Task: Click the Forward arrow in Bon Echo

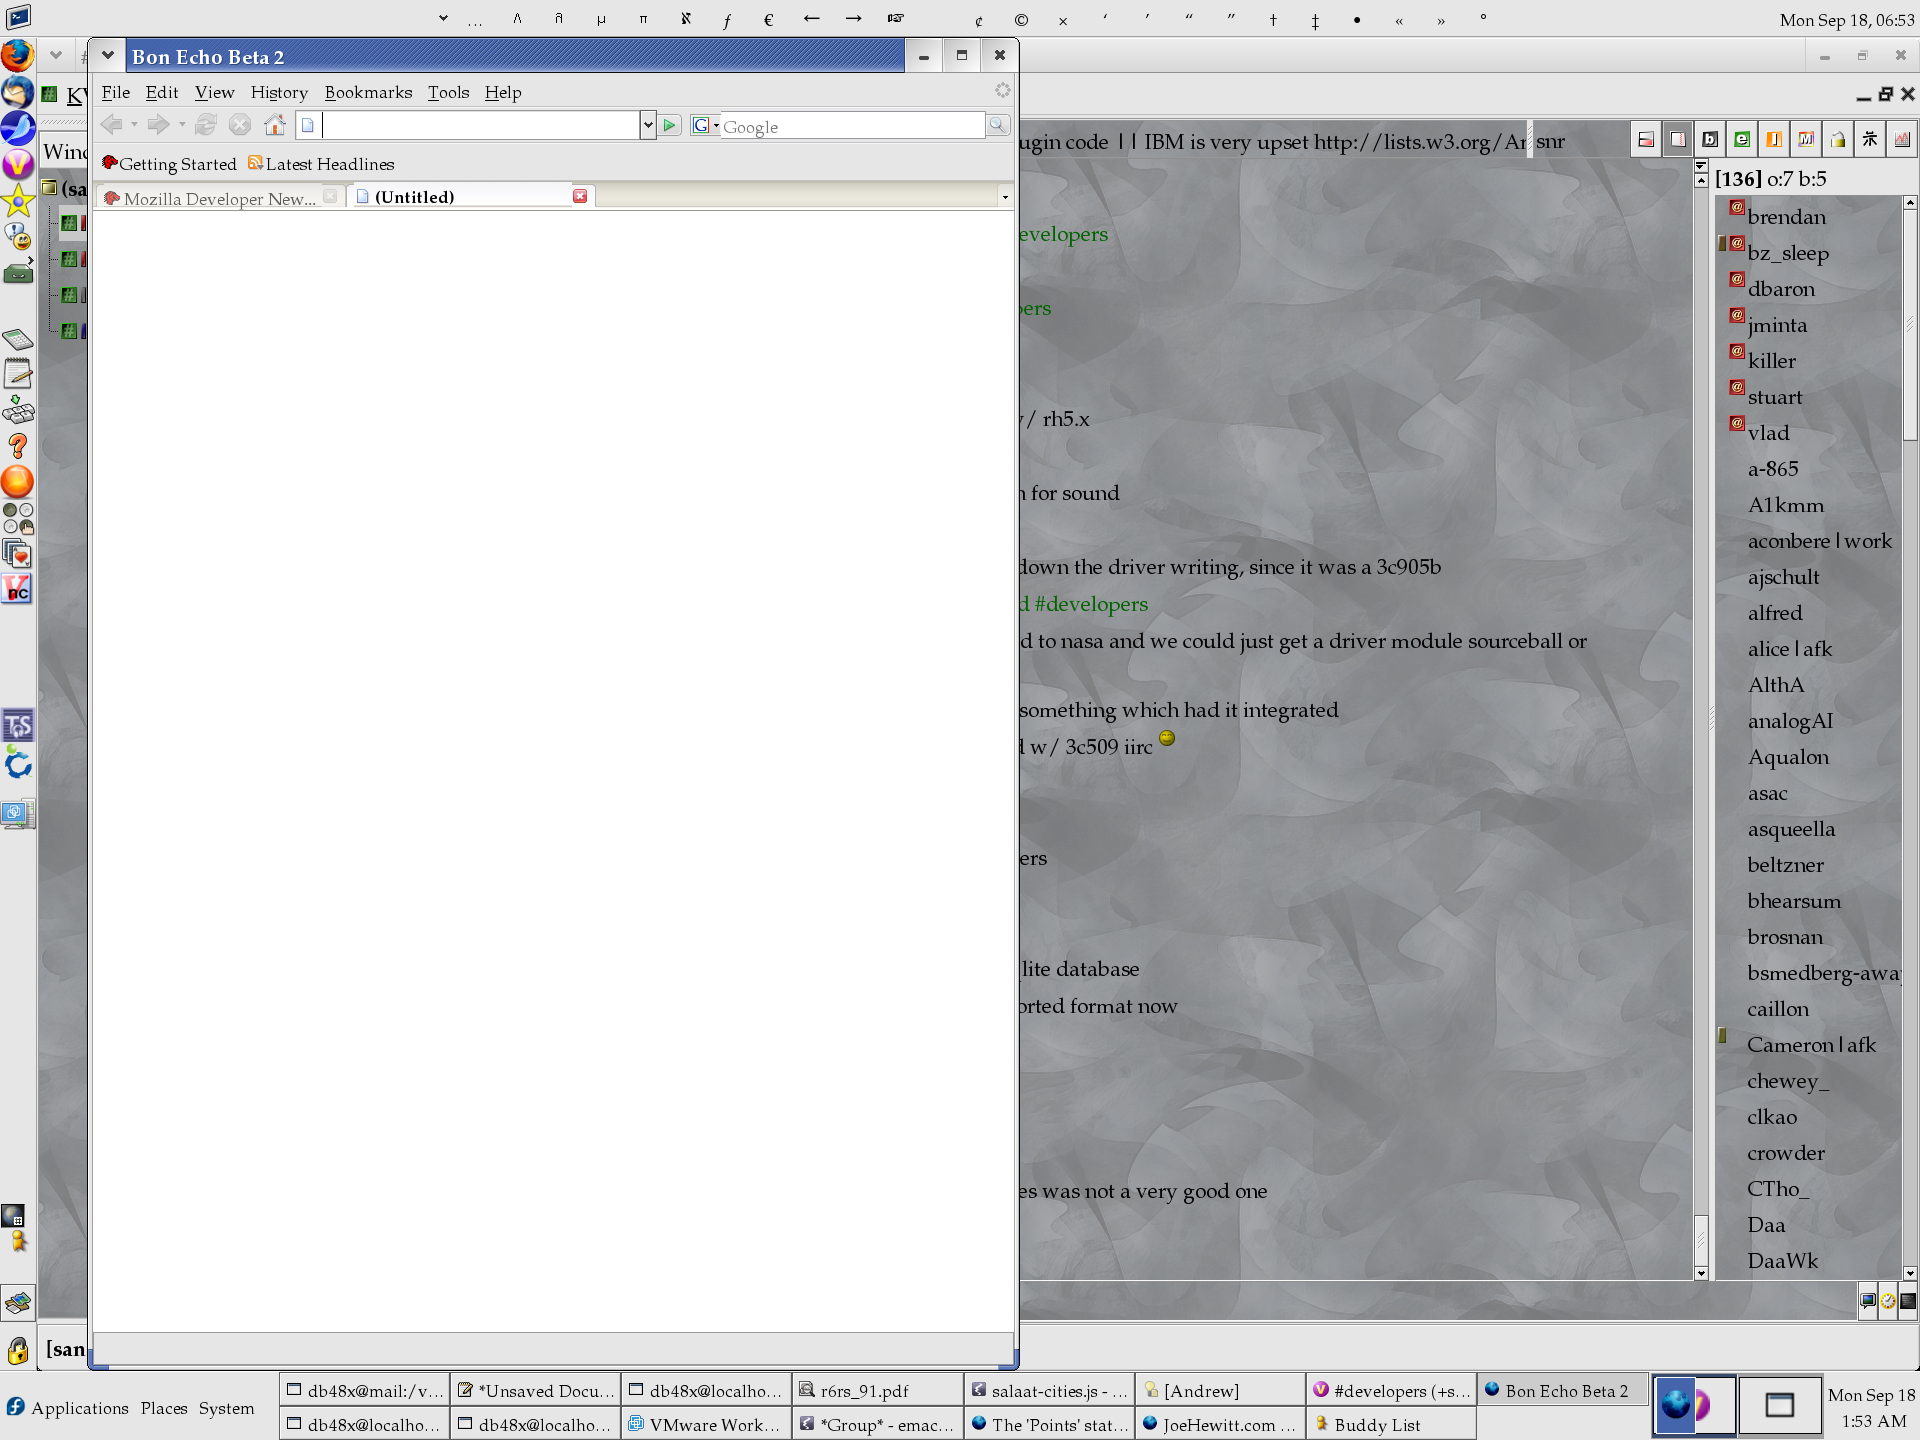Action: (157, 125)
